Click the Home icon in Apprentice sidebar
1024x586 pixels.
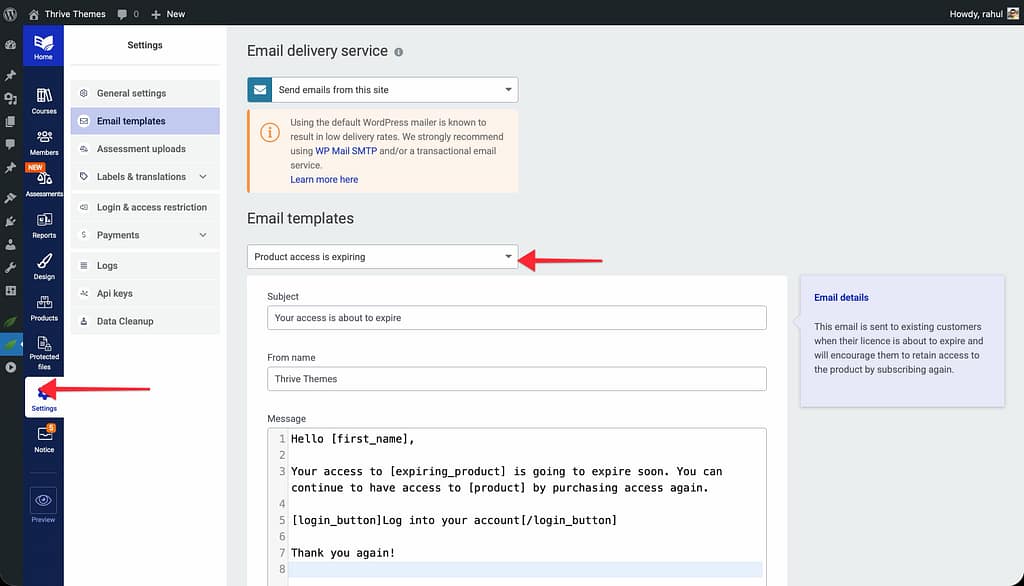click(x=43, y=46)
